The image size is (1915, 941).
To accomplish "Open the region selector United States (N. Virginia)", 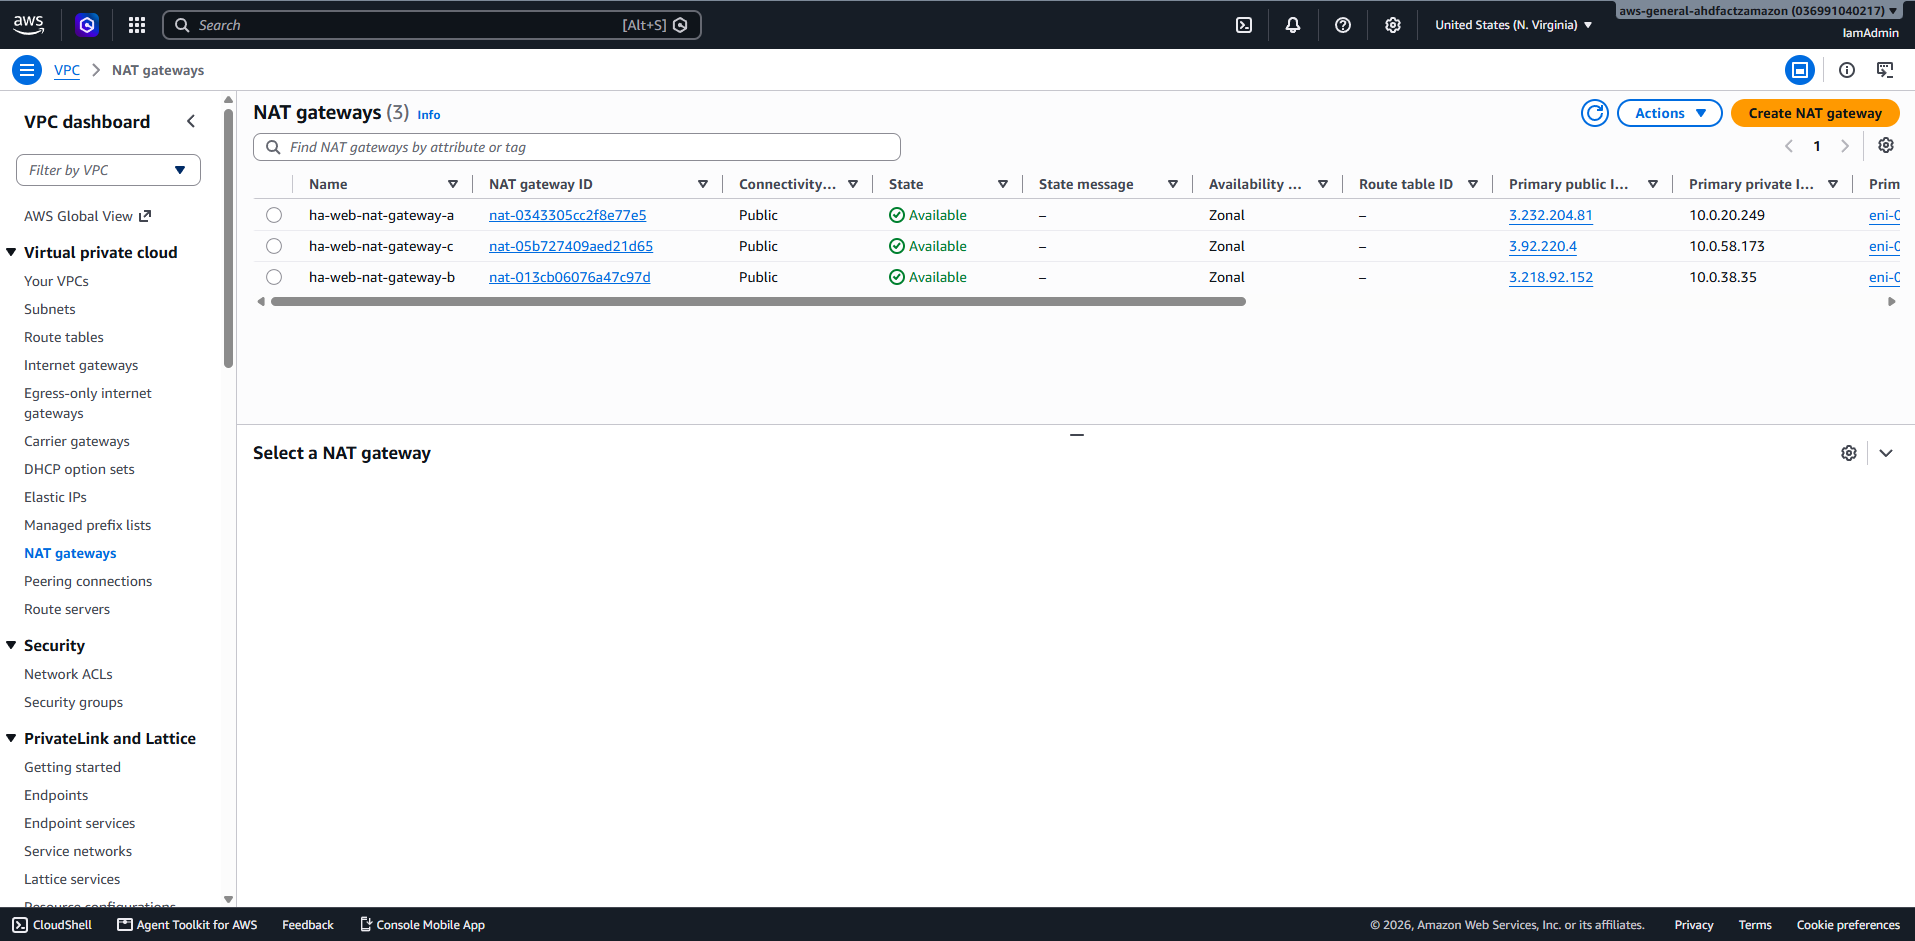I will (1513, 25).
